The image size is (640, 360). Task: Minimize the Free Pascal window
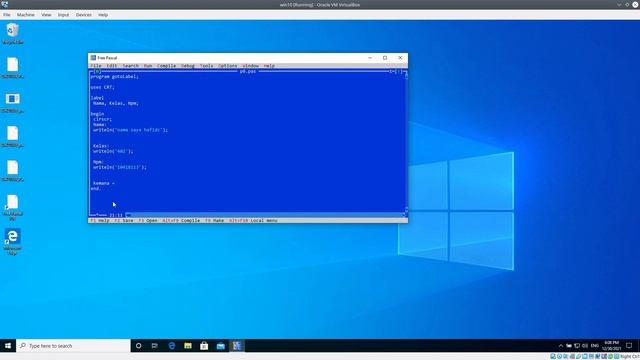pyautogui.click(x=370, y=58)
